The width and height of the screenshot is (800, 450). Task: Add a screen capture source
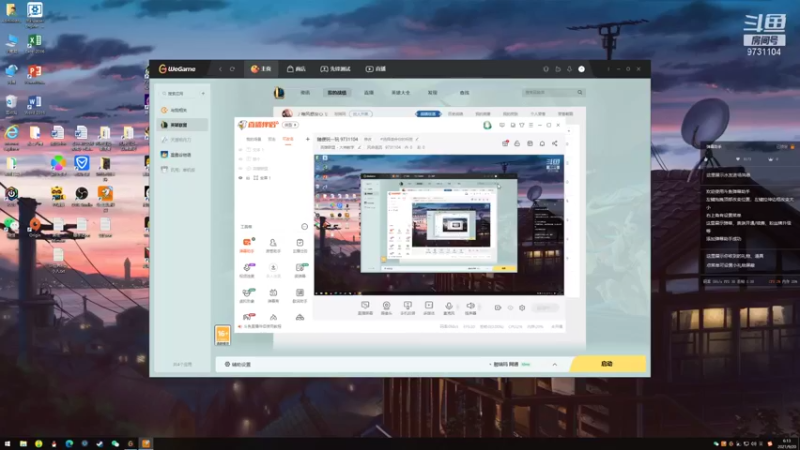(x=365, y=307)
